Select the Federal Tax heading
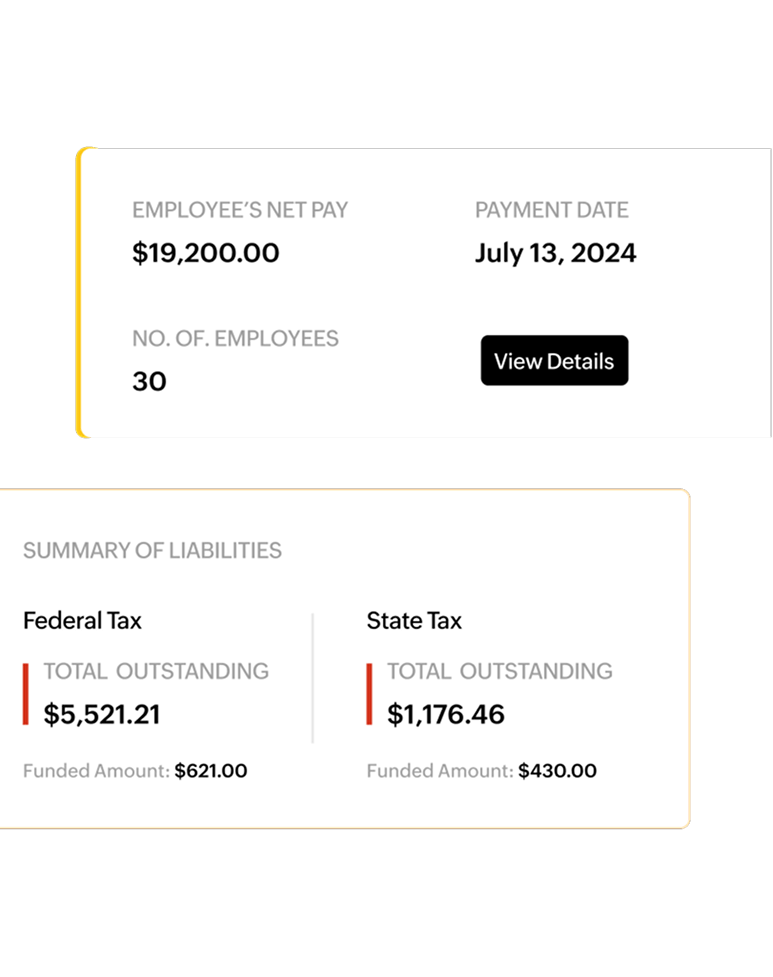 (x=82, y=620)
